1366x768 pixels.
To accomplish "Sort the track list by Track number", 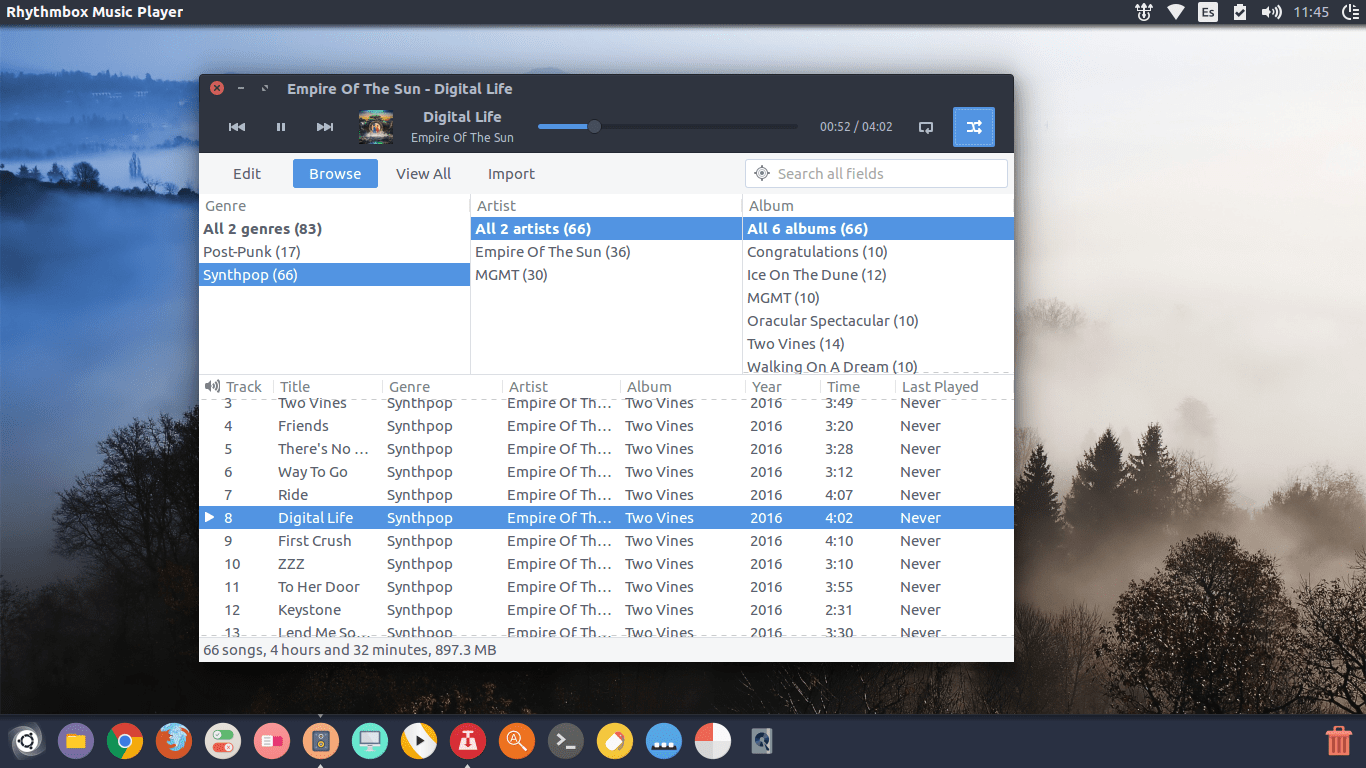I will point(244,387).
